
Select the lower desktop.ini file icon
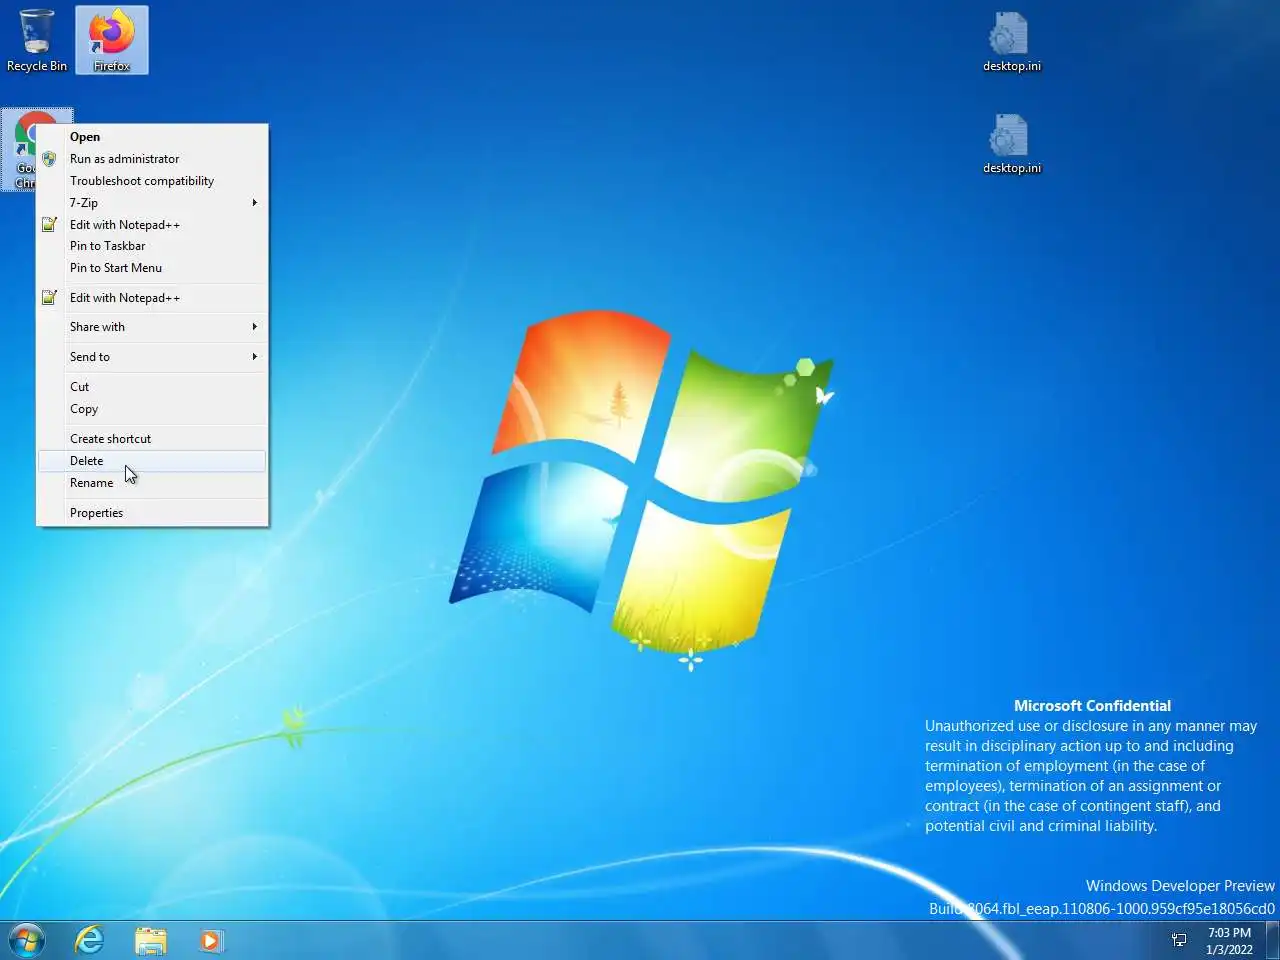coord(1011,143)
